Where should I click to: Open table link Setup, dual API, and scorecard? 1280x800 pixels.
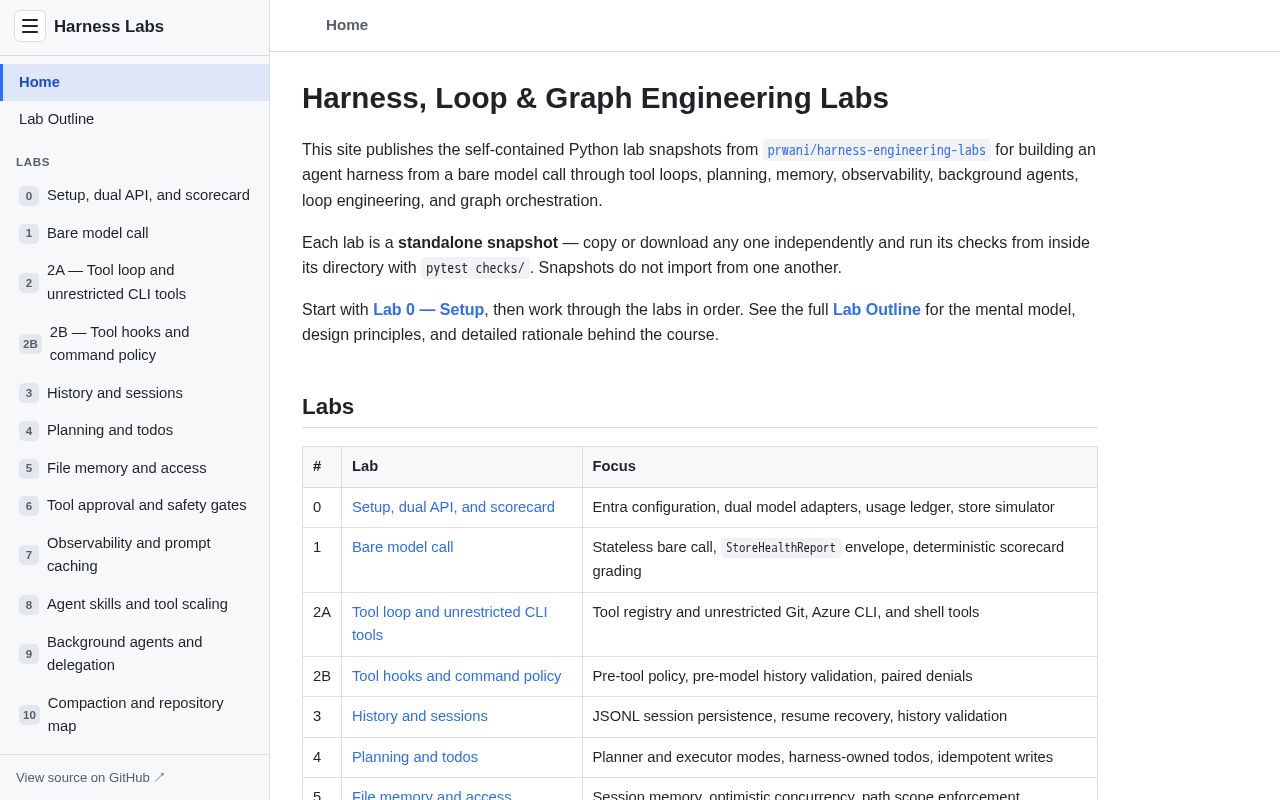click(453, 507)
